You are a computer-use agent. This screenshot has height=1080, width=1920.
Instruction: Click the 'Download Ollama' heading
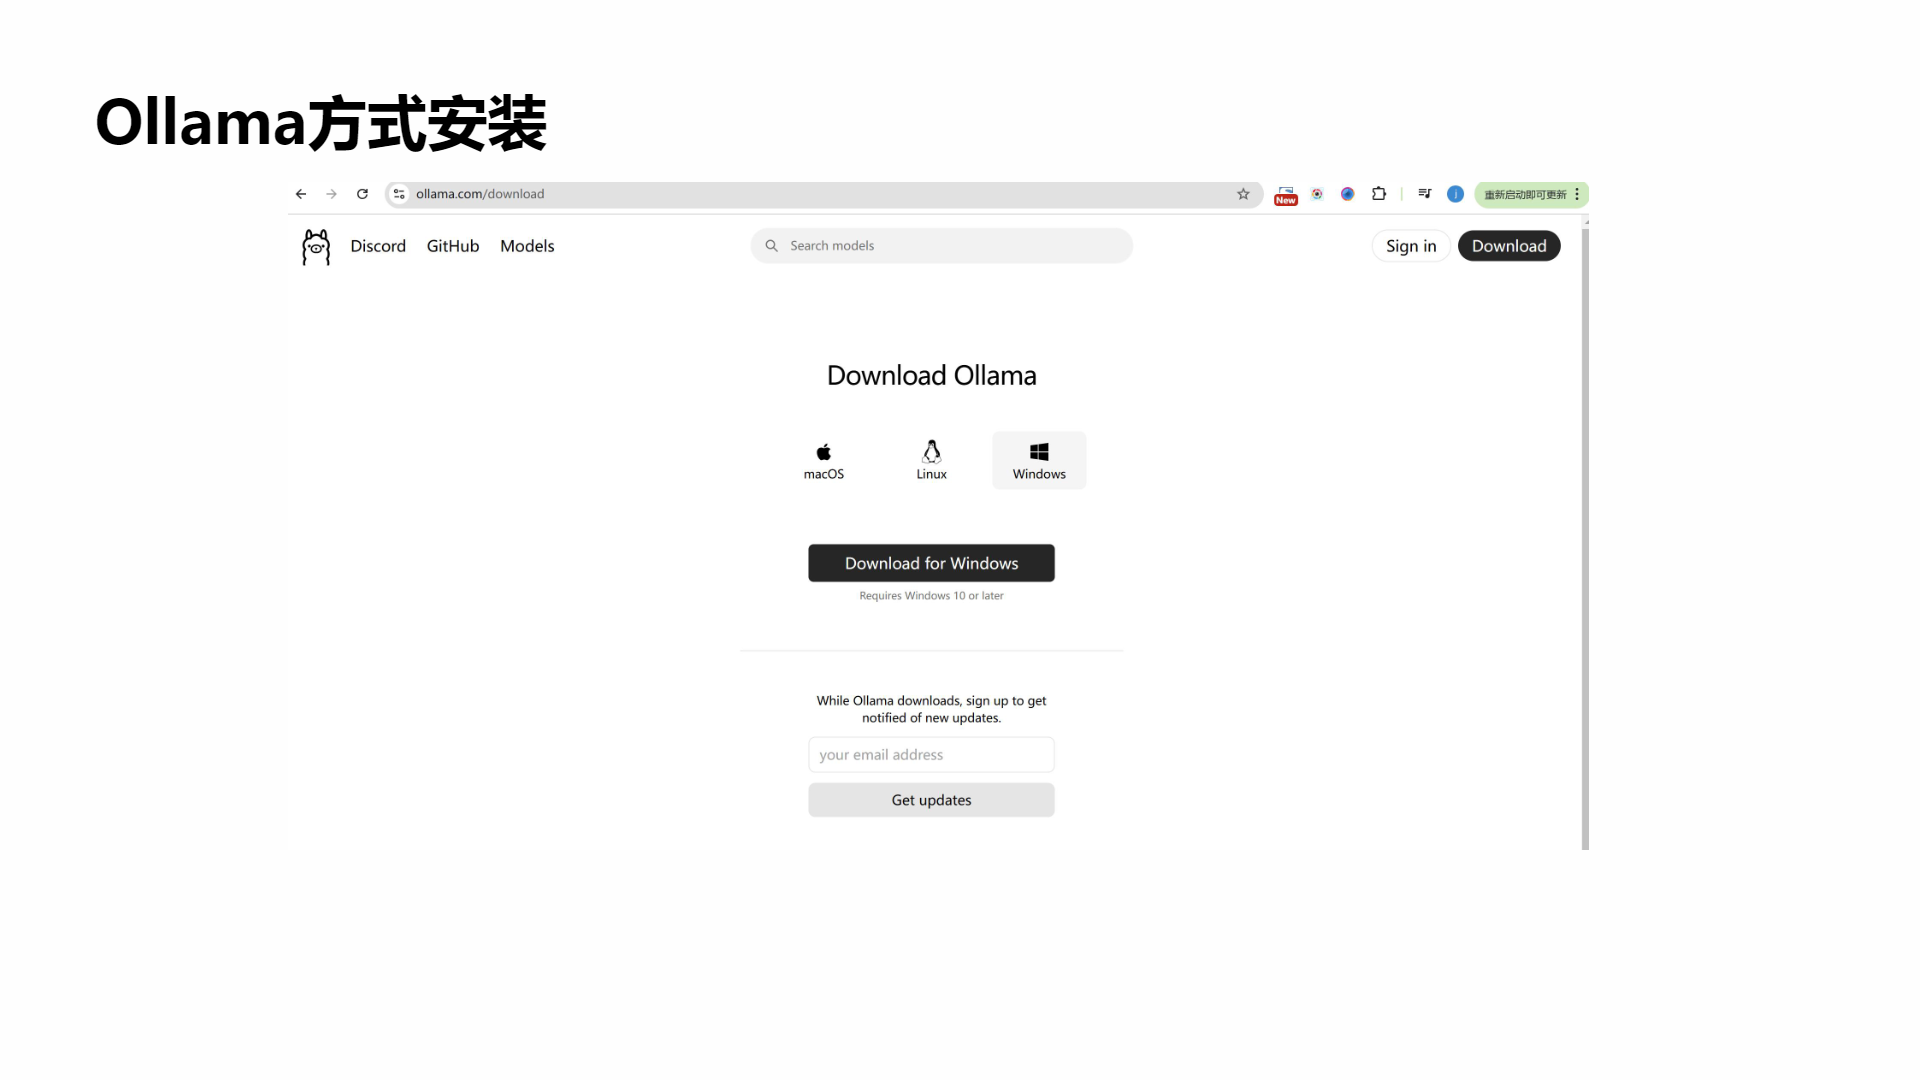point(931,376)
